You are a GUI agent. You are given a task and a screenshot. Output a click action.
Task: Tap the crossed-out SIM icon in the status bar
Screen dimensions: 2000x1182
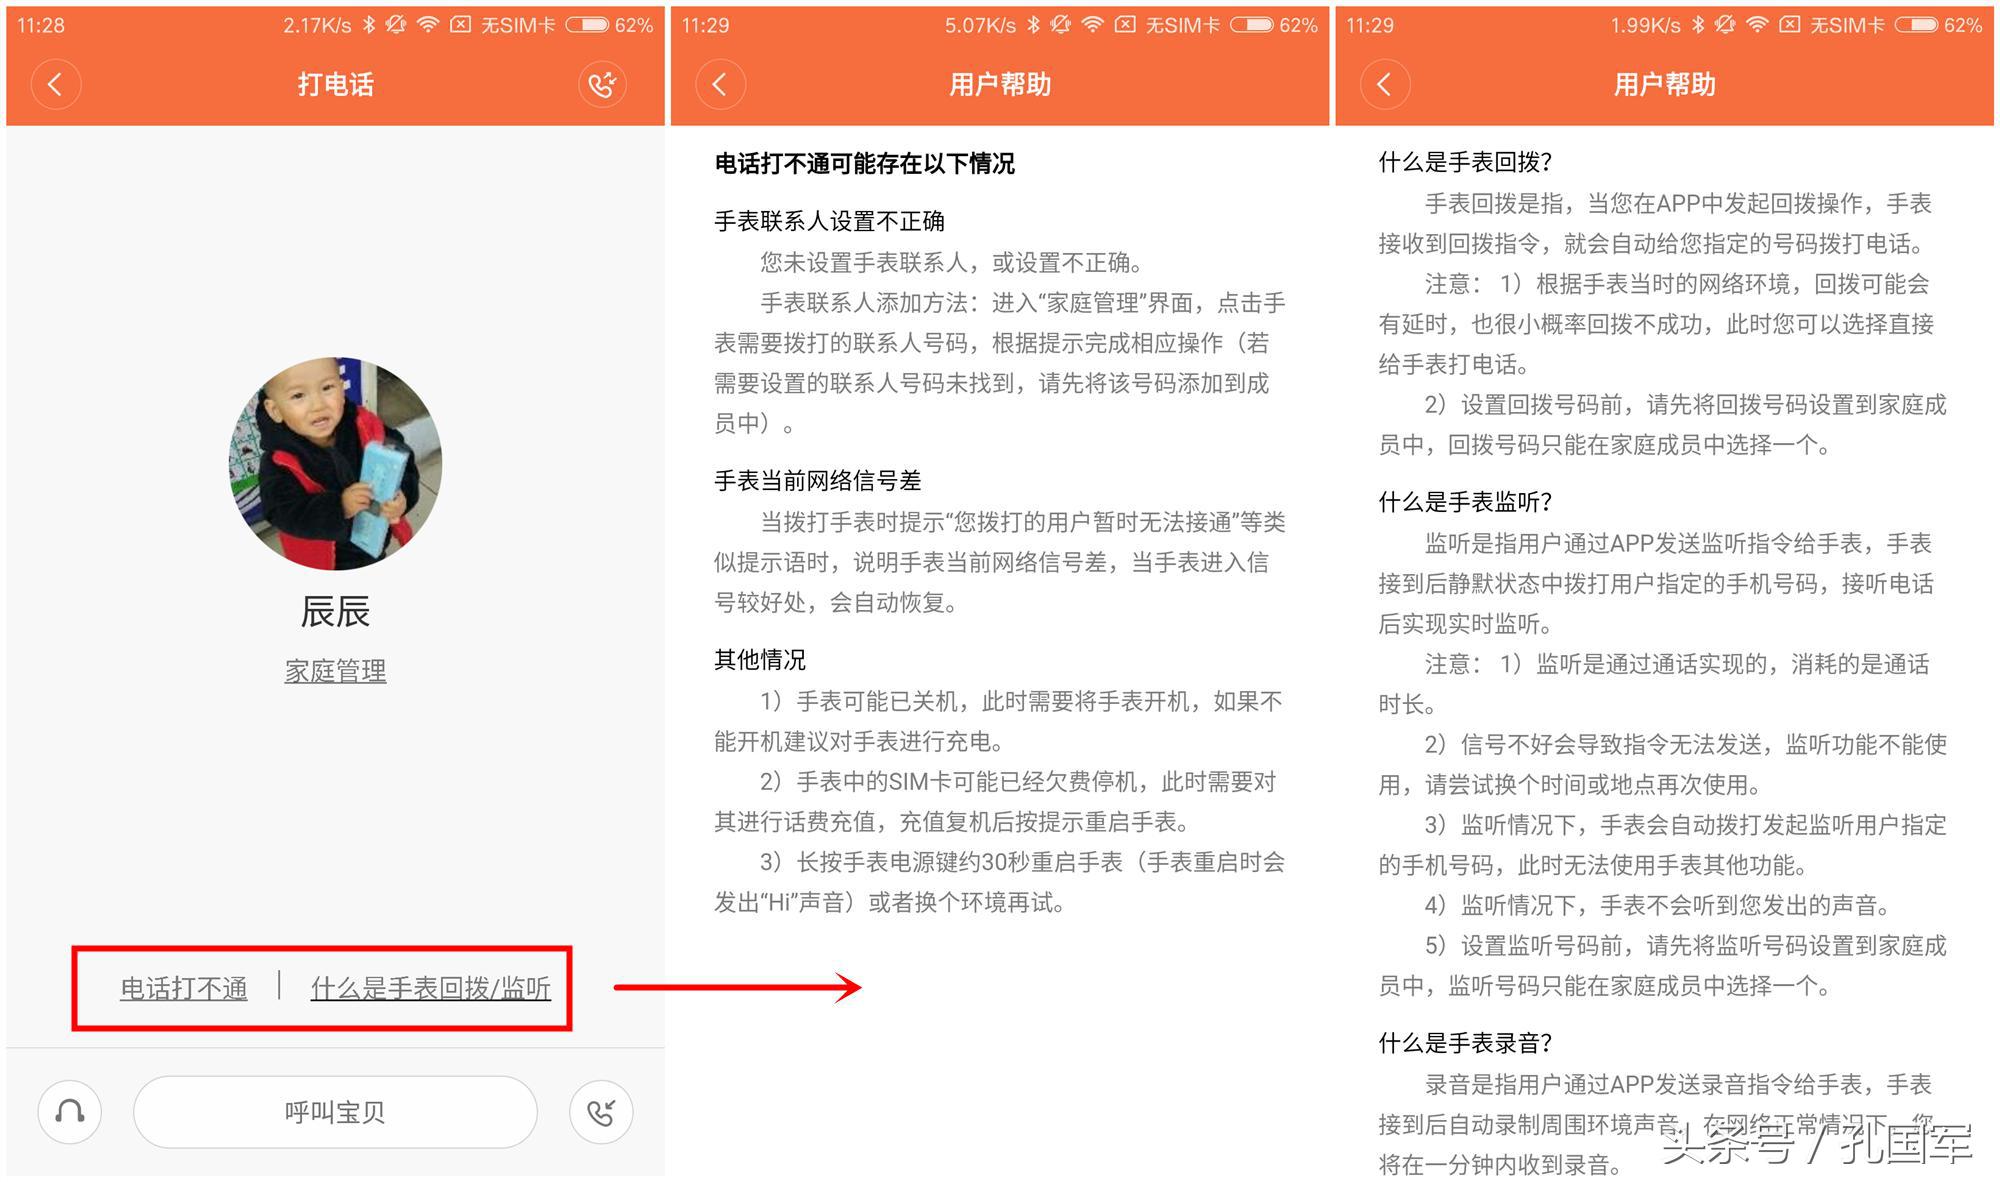pos(461,22)
